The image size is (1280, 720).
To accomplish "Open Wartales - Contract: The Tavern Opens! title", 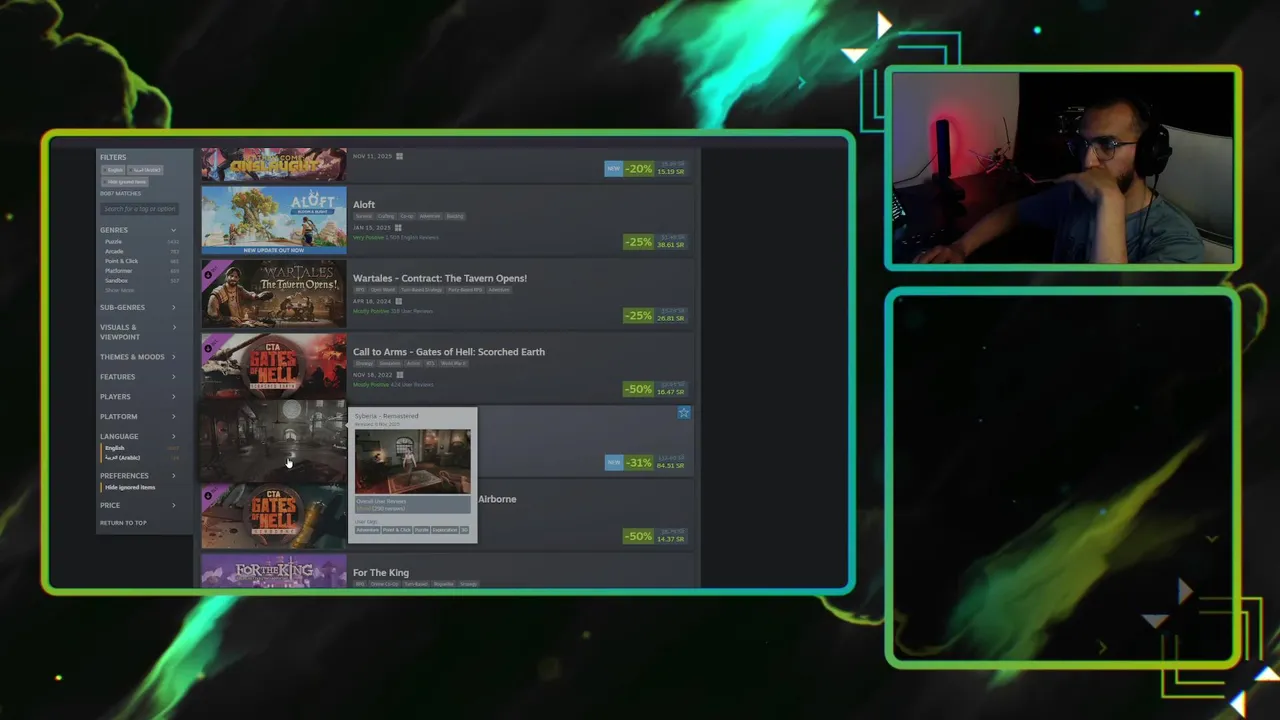I will click(440, 278).
